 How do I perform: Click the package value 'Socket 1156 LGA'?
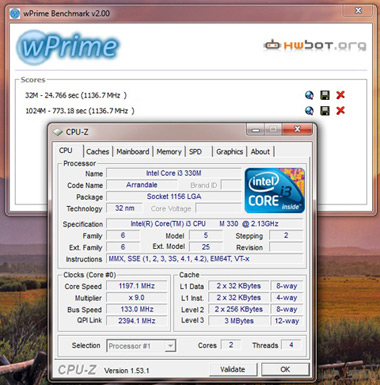(x=174, y=197)
